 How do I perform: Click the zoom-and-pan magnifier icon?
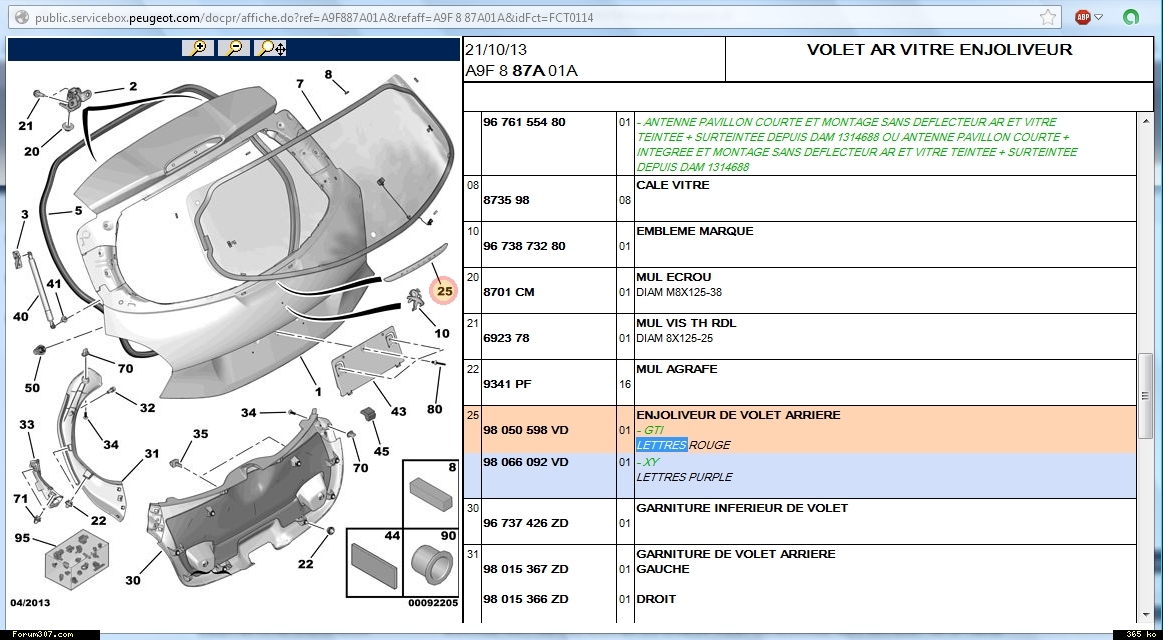[x=270, y=48]
